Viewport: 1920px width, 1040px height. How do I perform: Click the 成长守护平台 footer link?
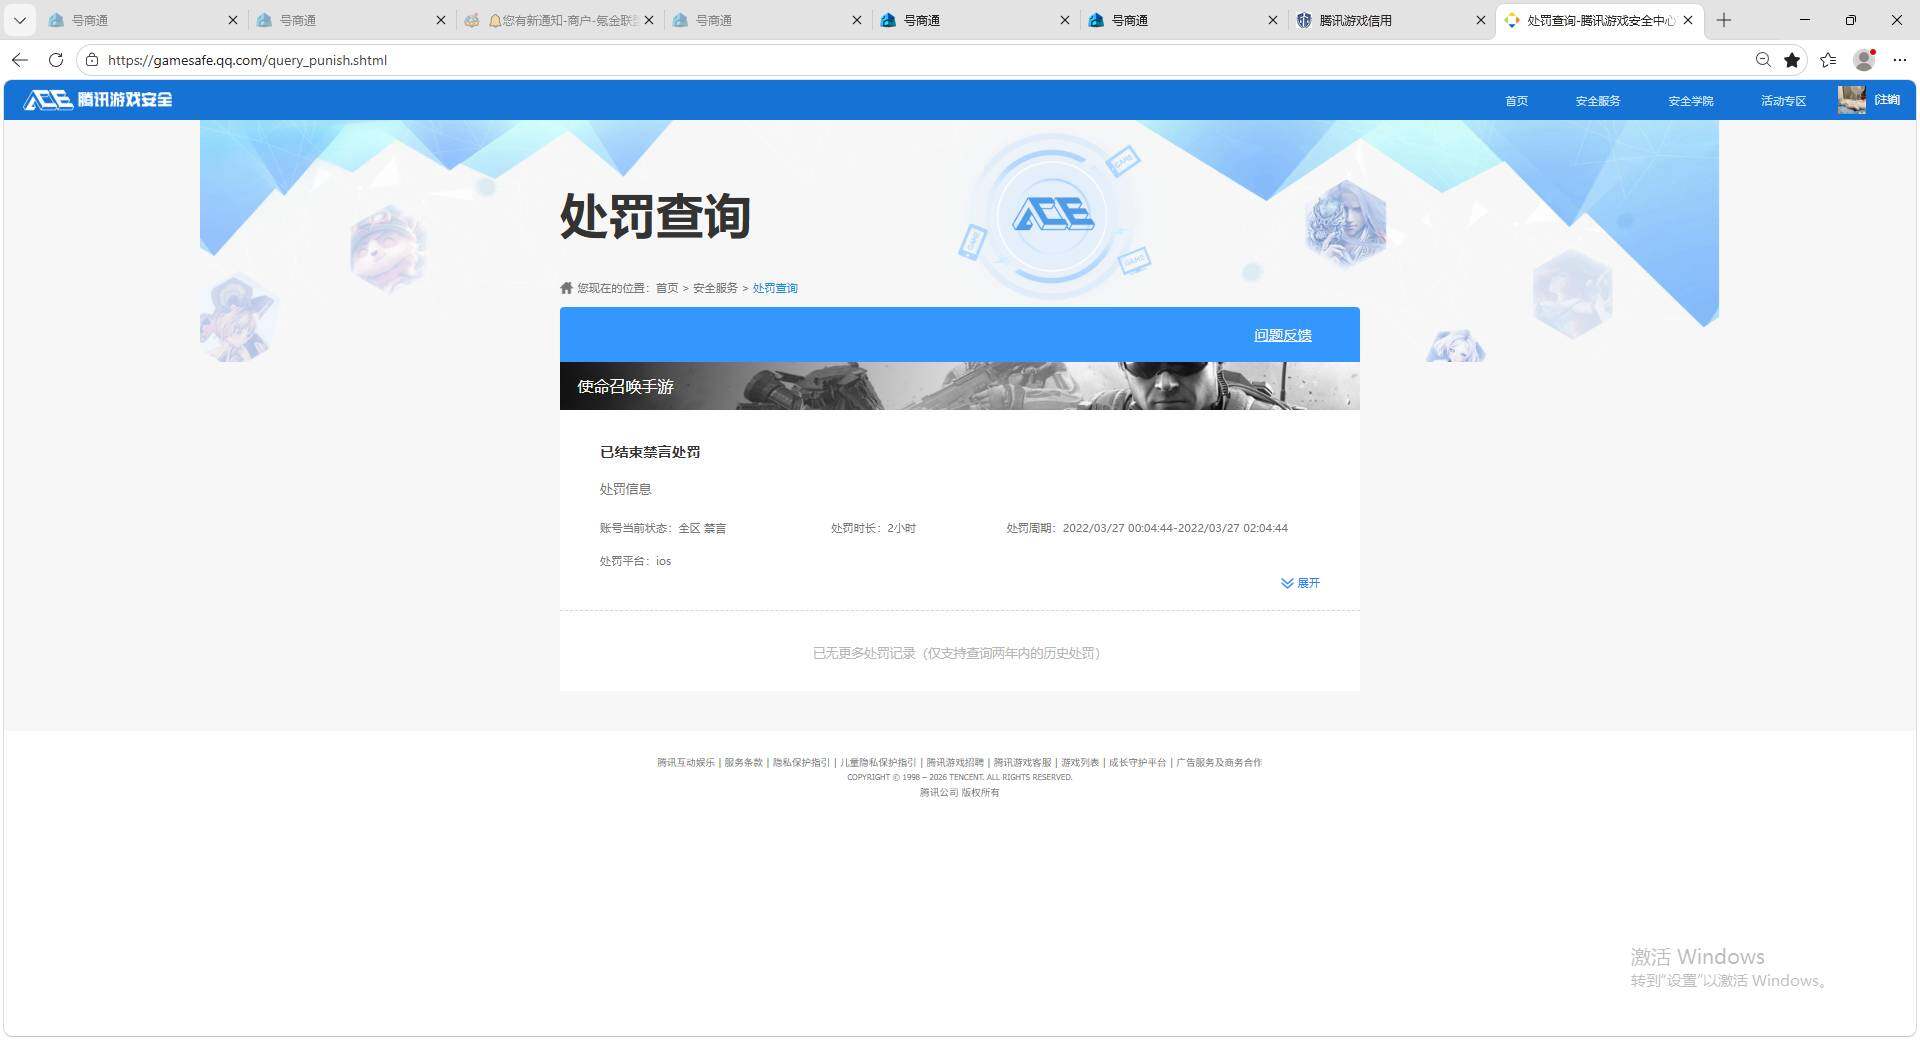point(1139,762)
